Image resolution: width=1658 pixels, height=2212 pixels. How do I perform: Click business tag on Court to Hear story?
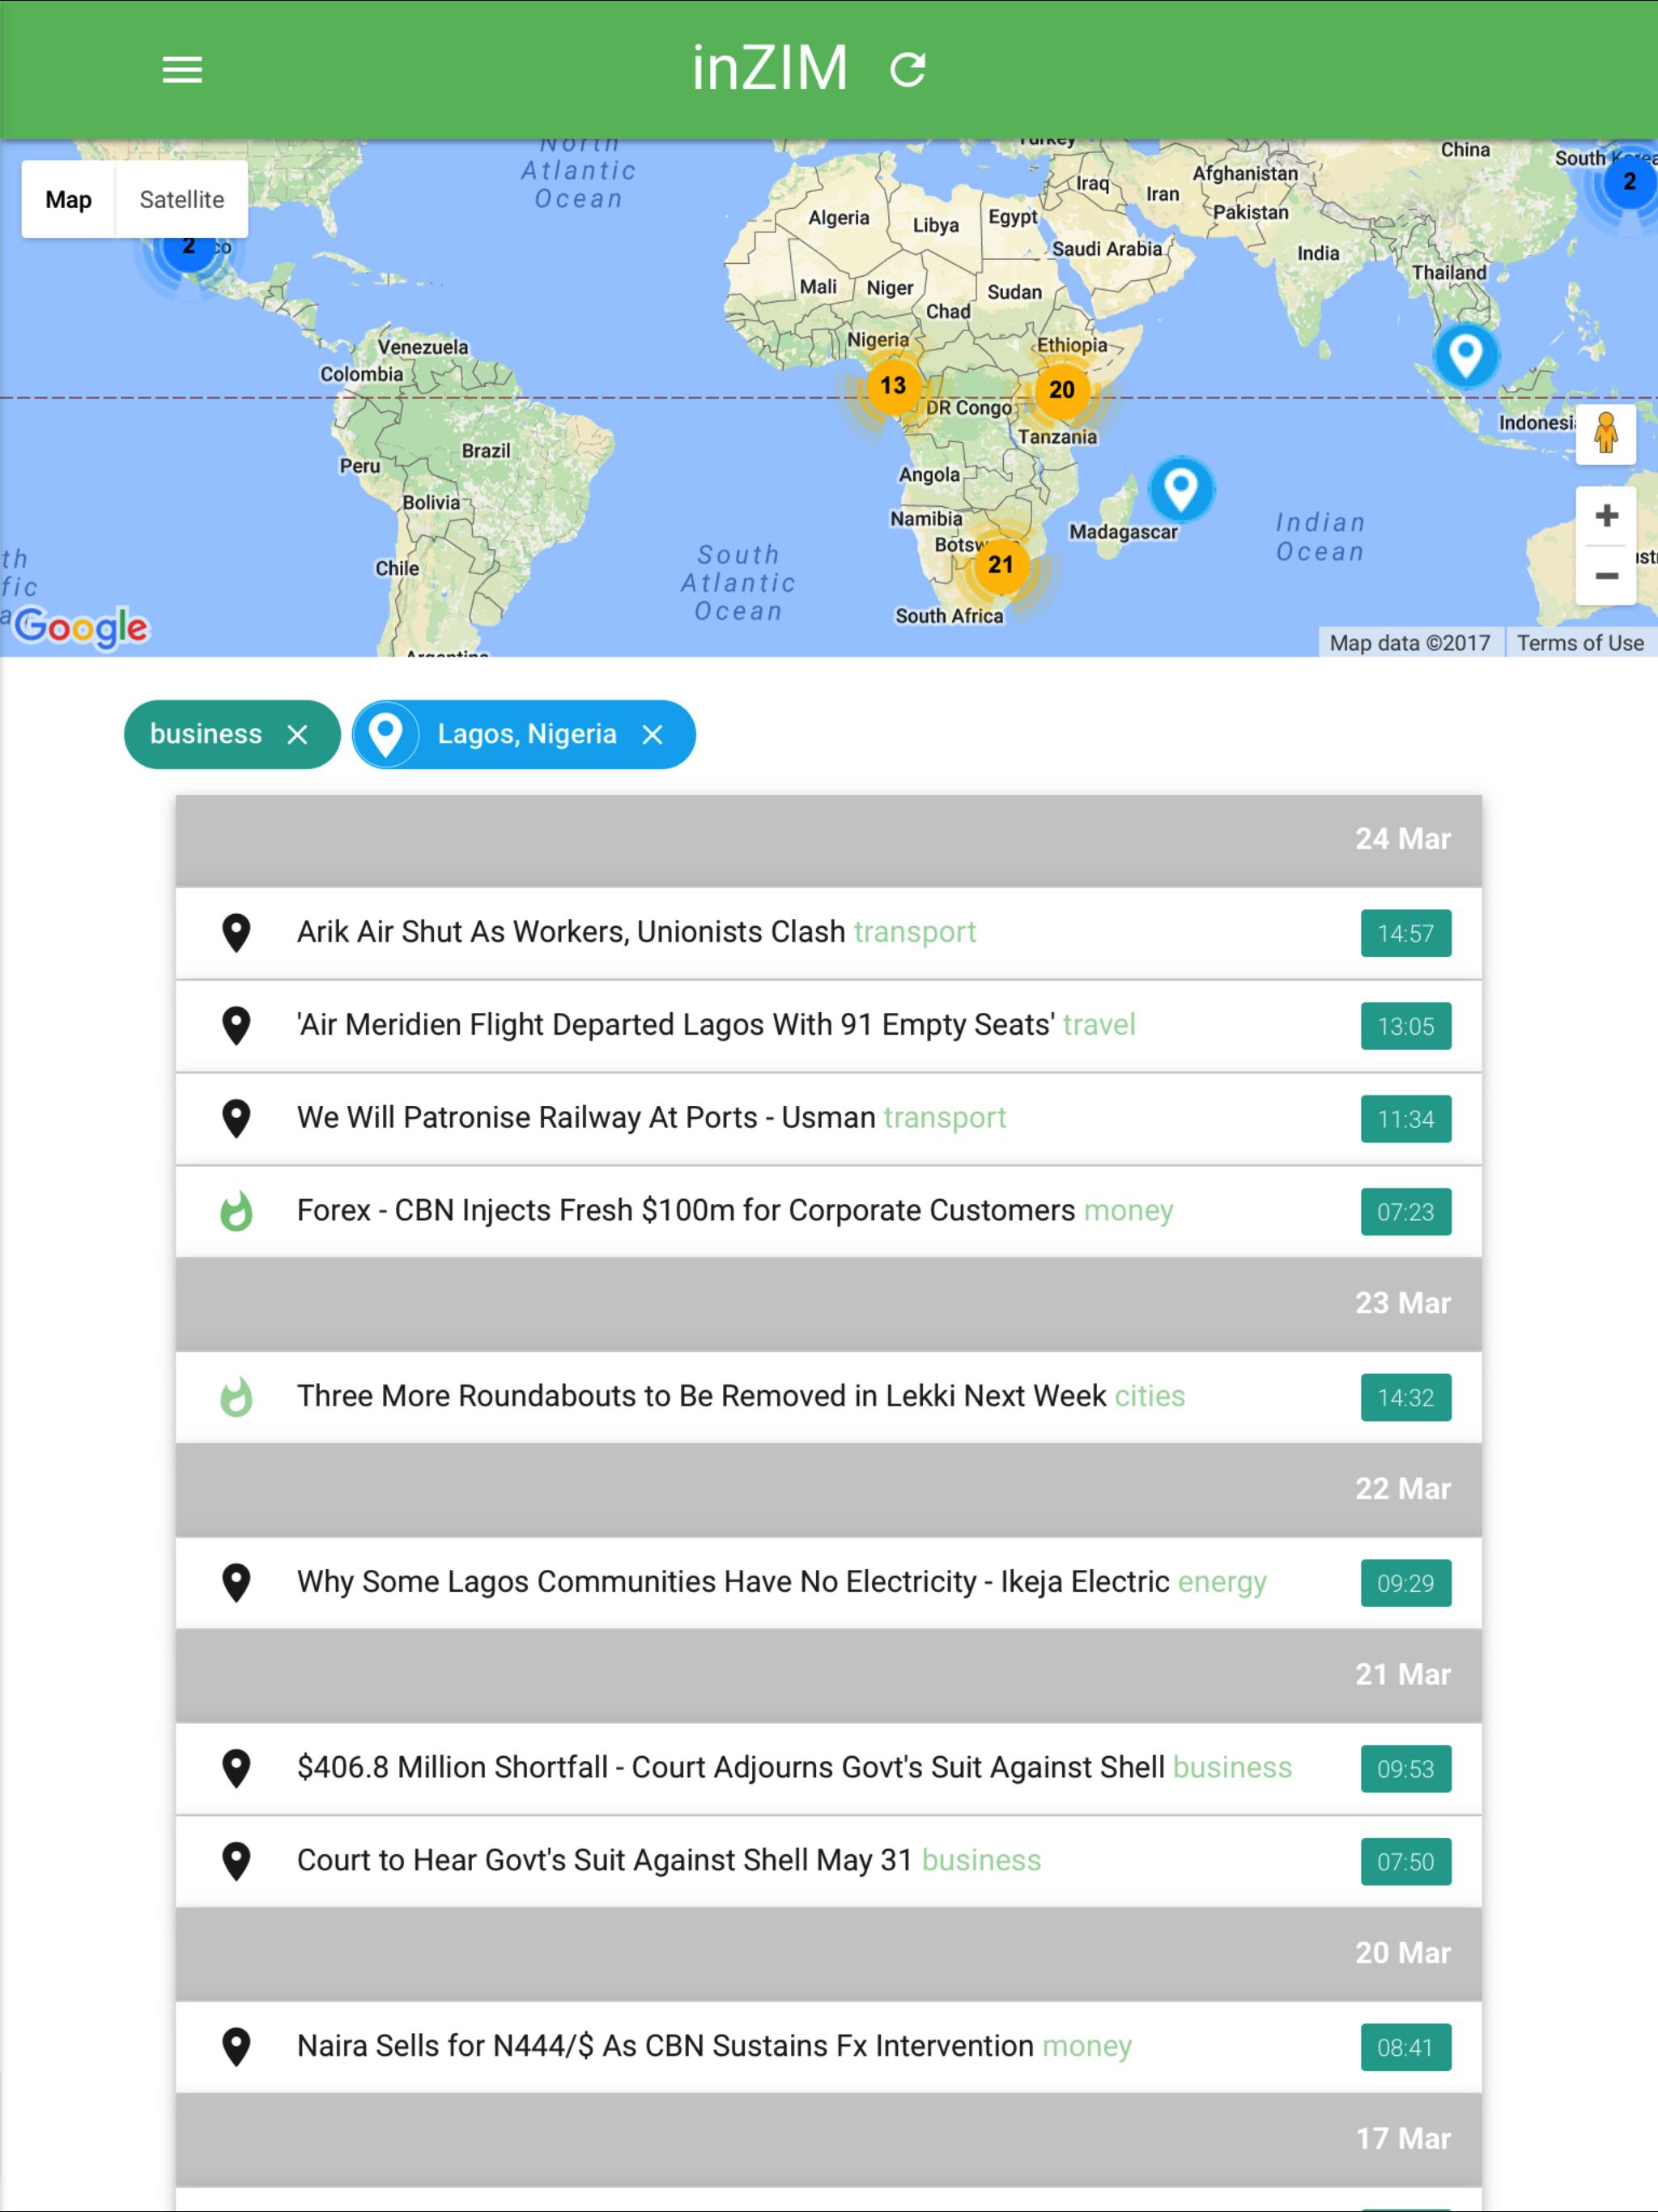[981, 1861]
